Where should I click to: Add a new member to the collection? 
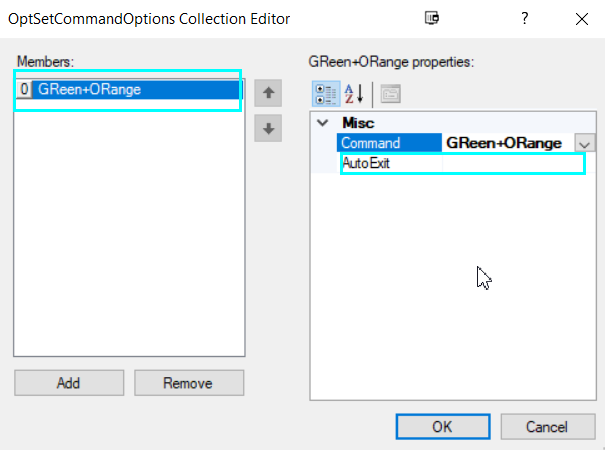pos(69,383)
